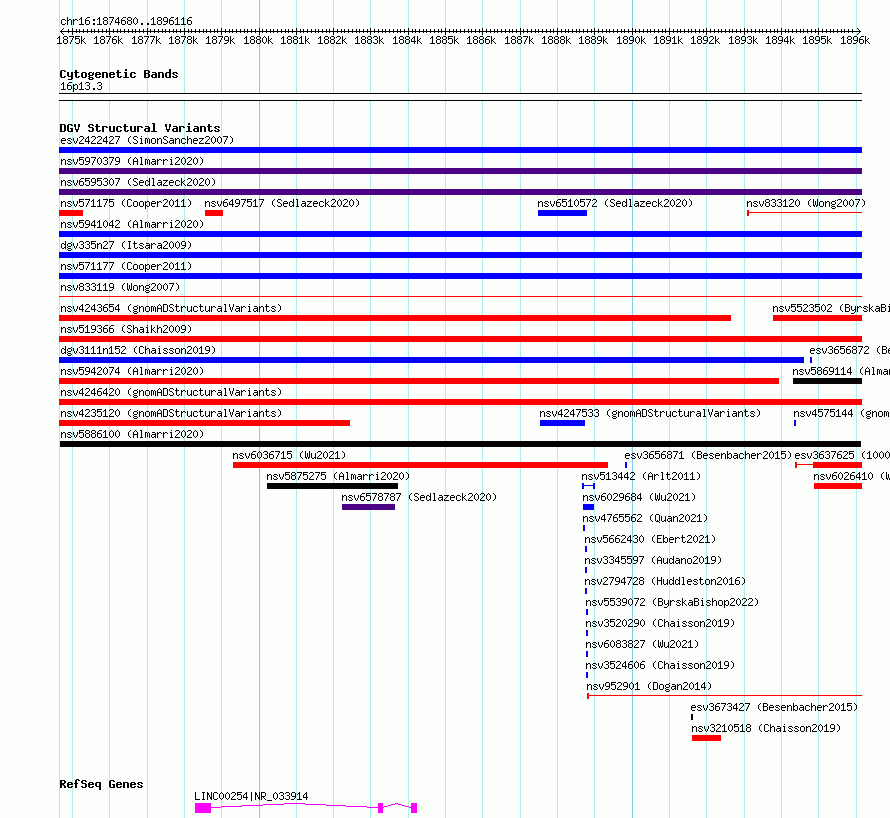Click dgv3111n152 (Chaisson2019) label
The width and height of the screenshot is (890, 818).
138,350
